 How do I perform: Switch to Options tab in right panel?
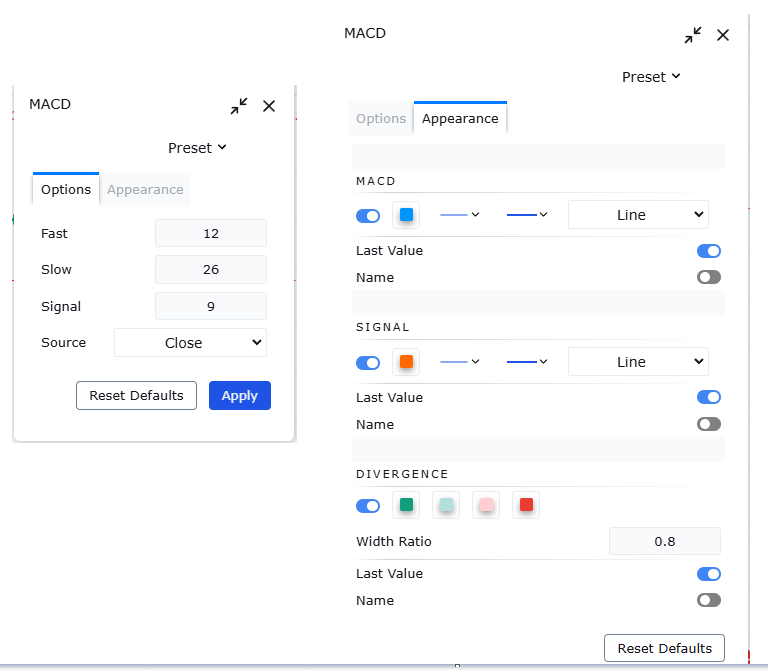click(381, 118)
